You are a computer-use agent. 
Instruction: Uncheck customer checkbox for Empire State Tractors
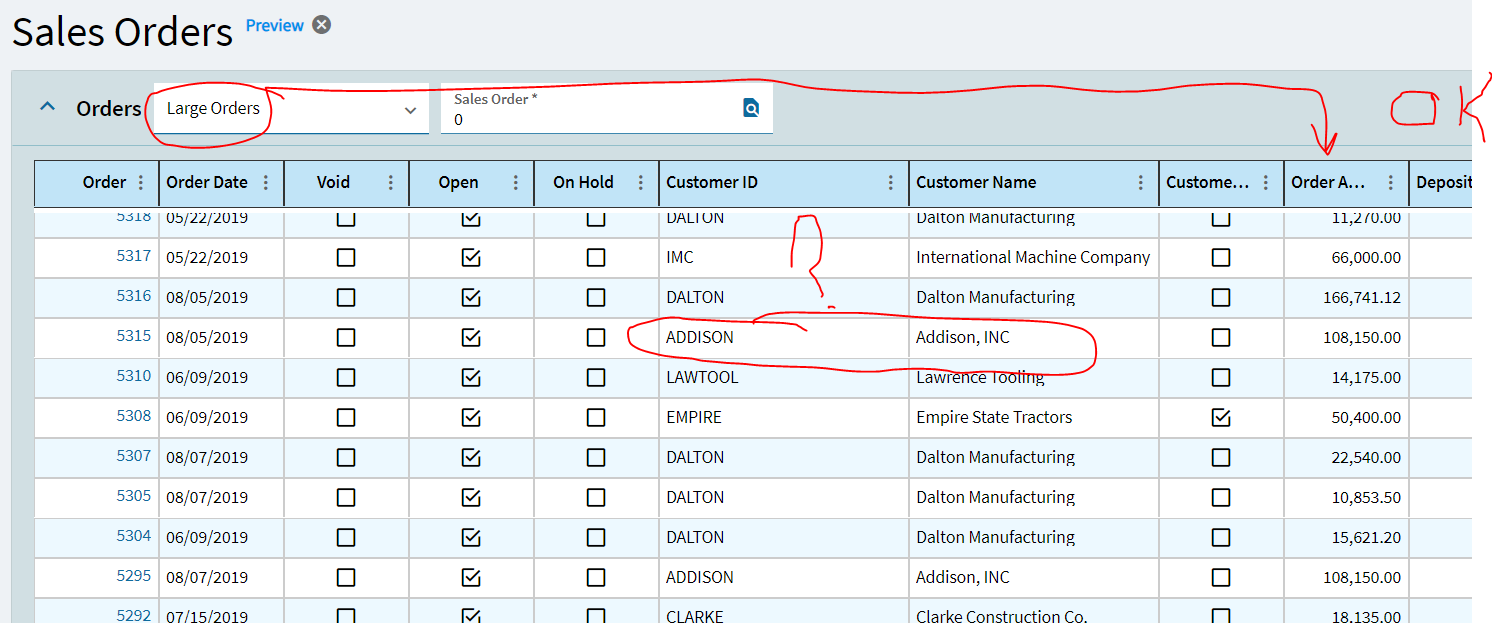pos(1221,417)
